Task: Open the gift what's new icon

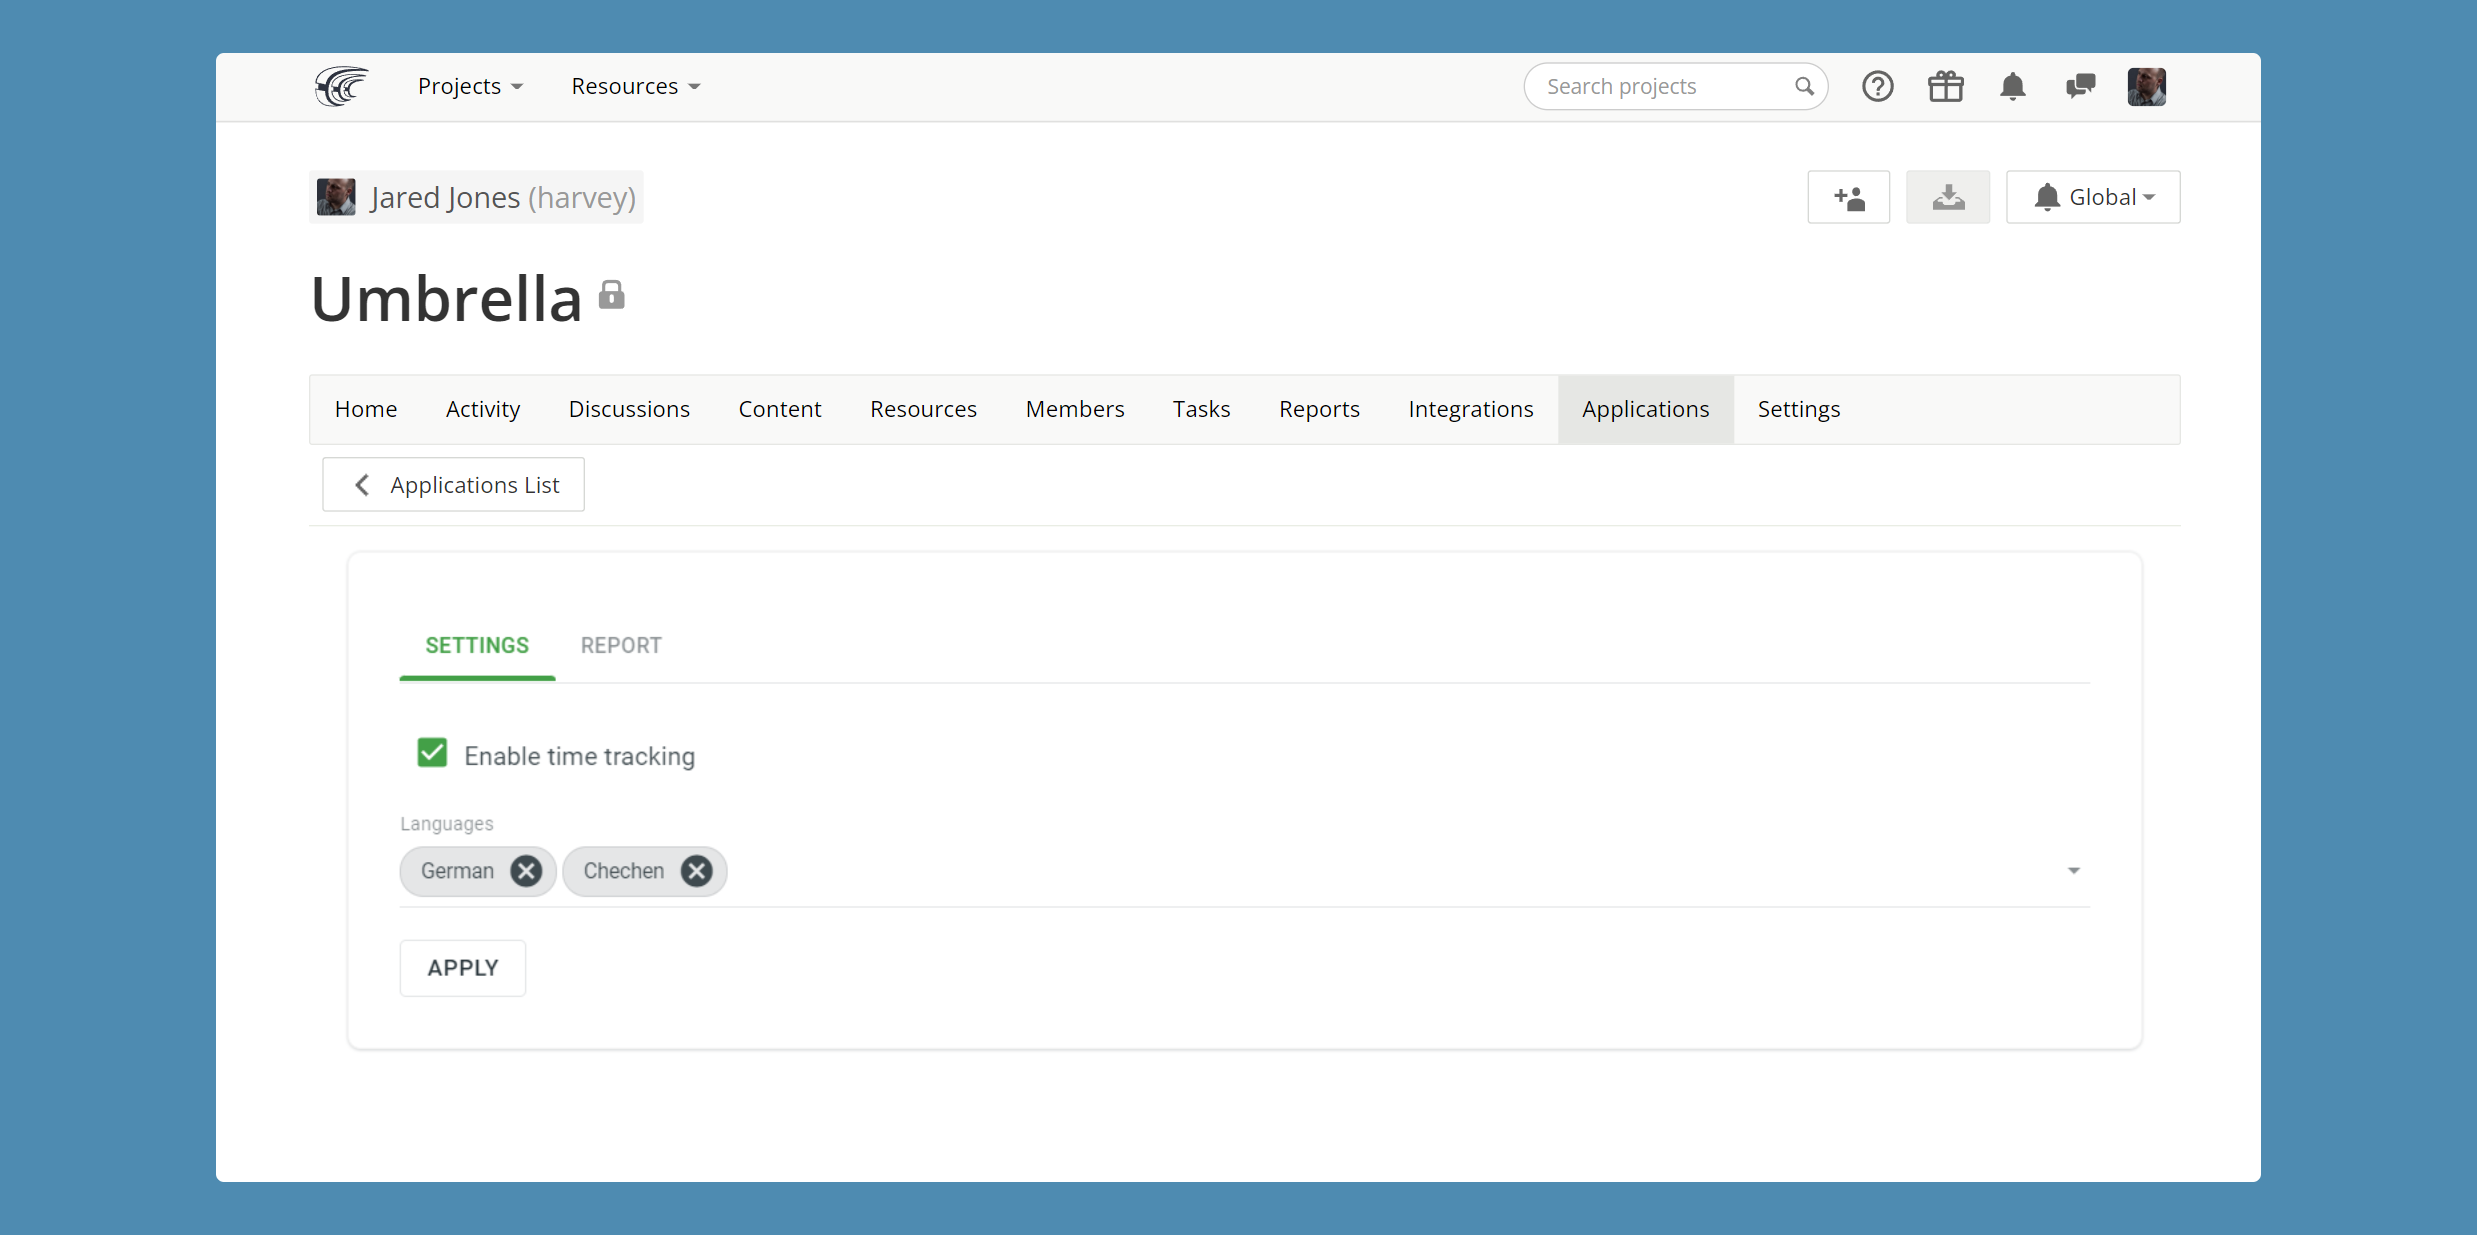Action: point(1945,86)
